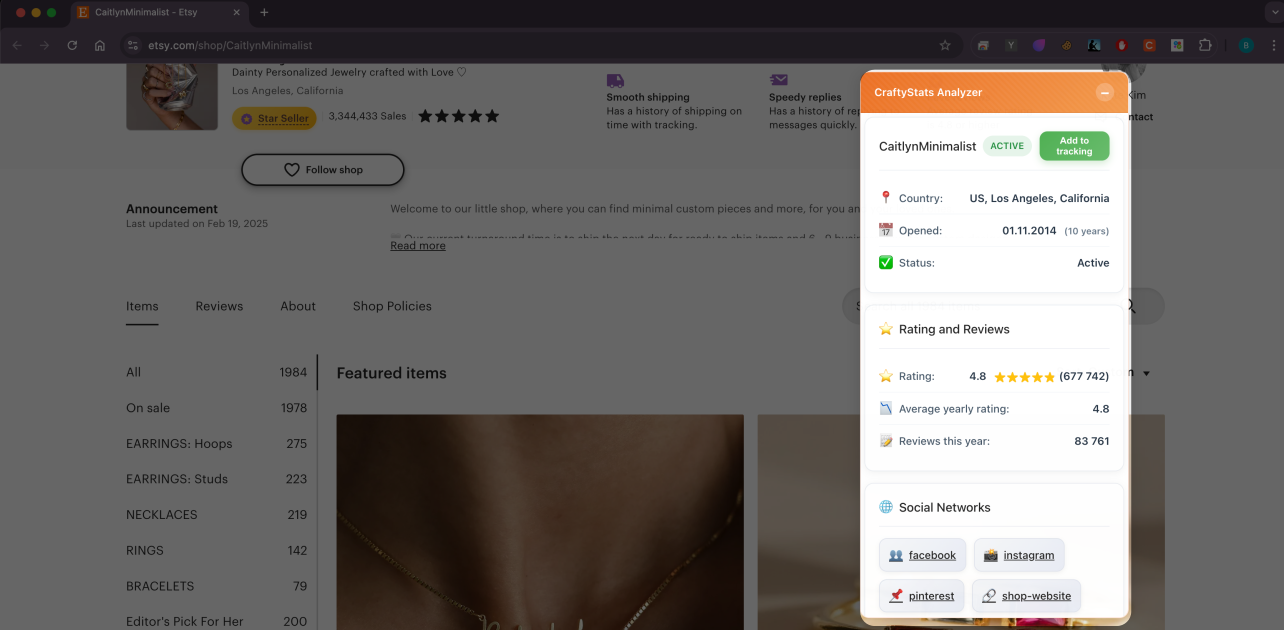Click the Star Seller badge
1284x630 pixels.
[x=274, y=118]
